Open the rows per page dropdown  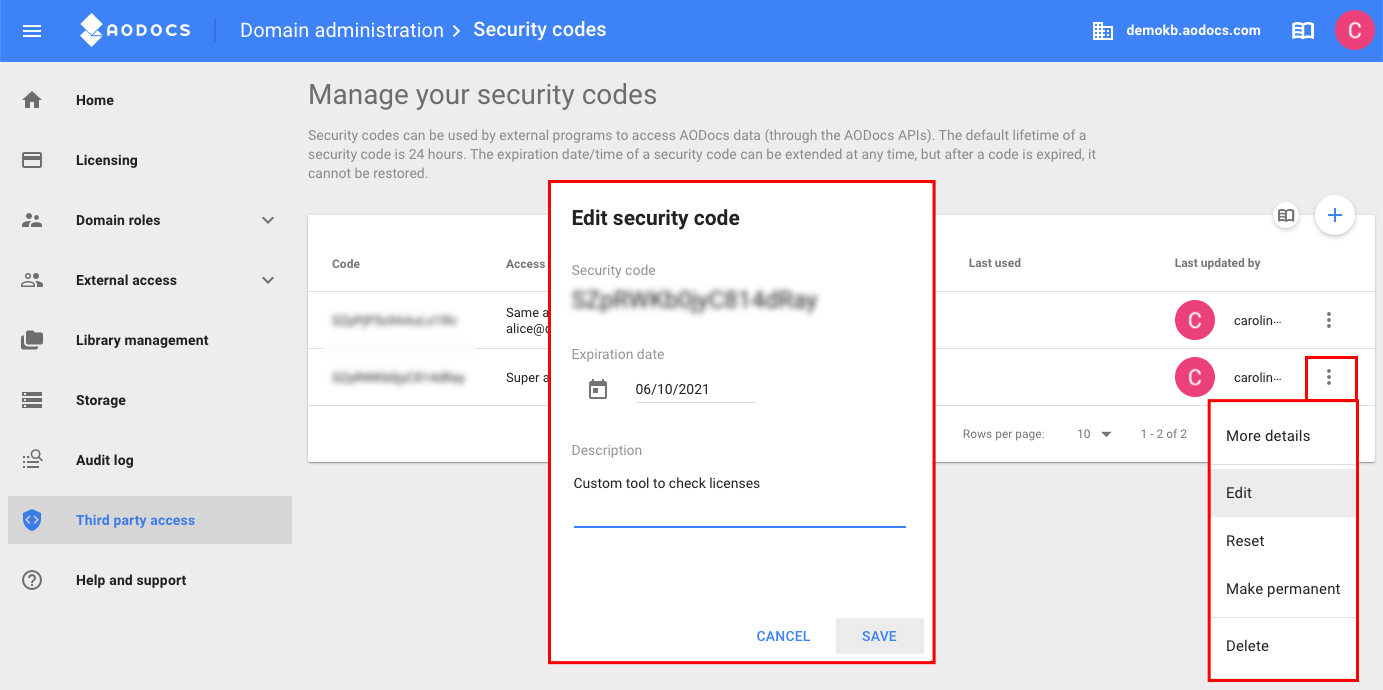(x=1095, y=434)
